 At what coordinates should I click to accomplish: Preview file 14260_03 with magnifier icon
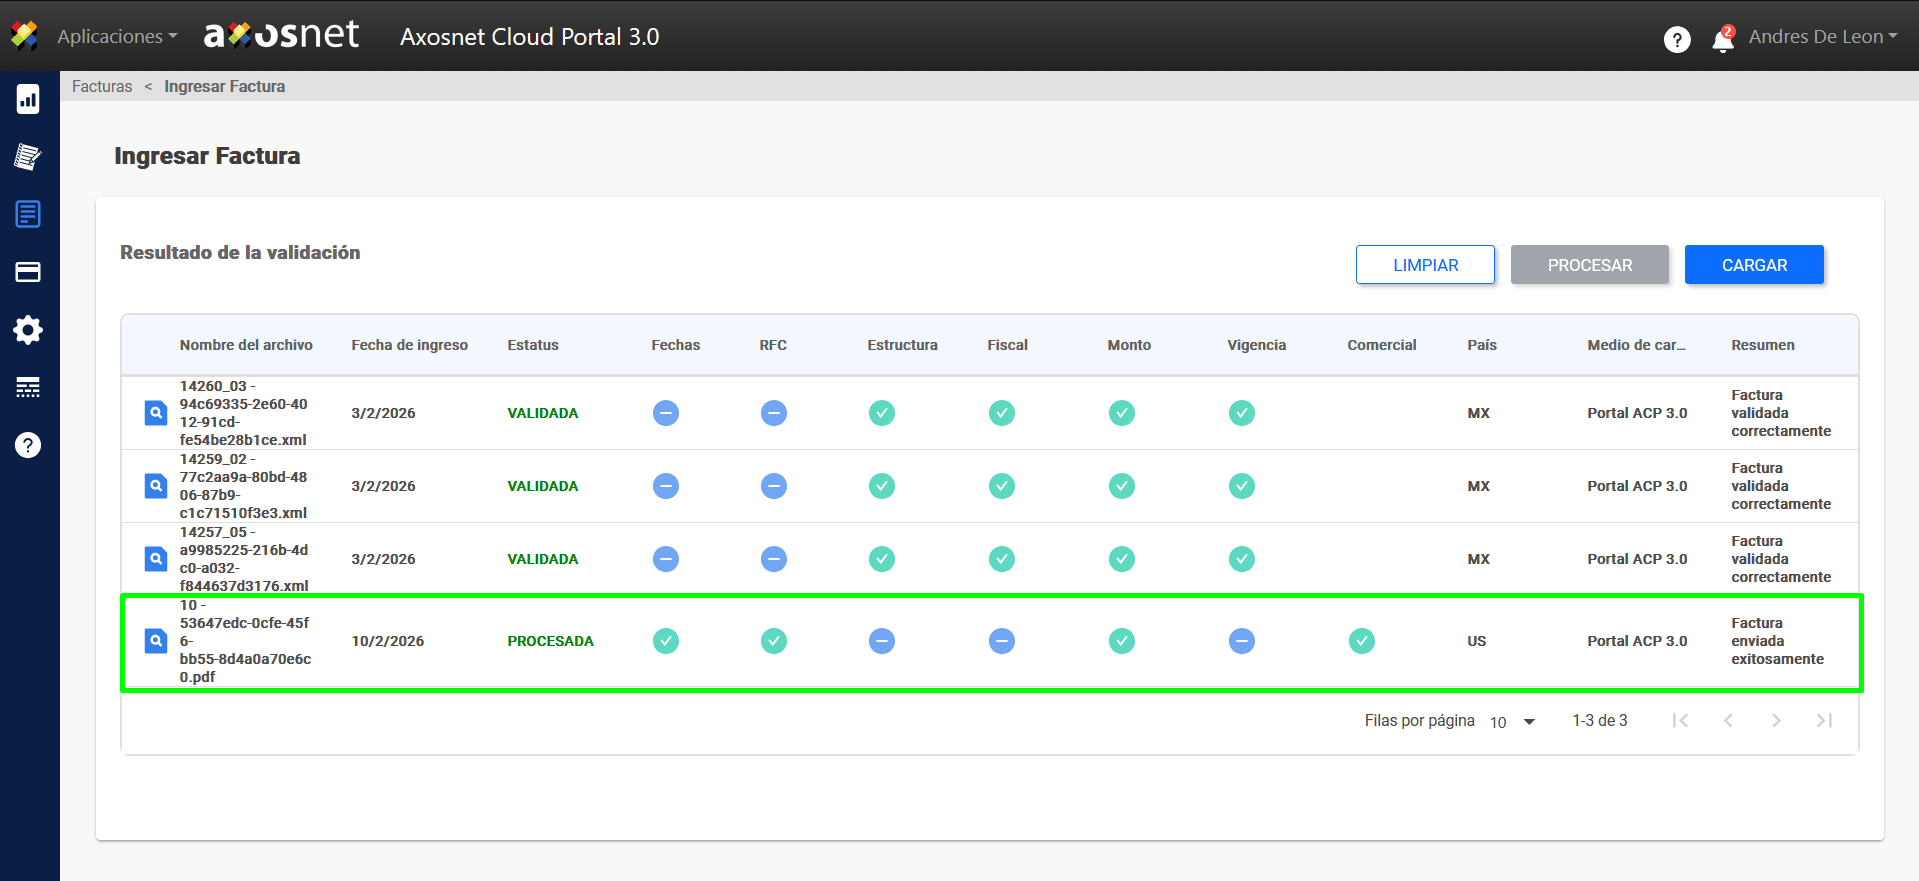pyautogui.click(x=156, y=413)
